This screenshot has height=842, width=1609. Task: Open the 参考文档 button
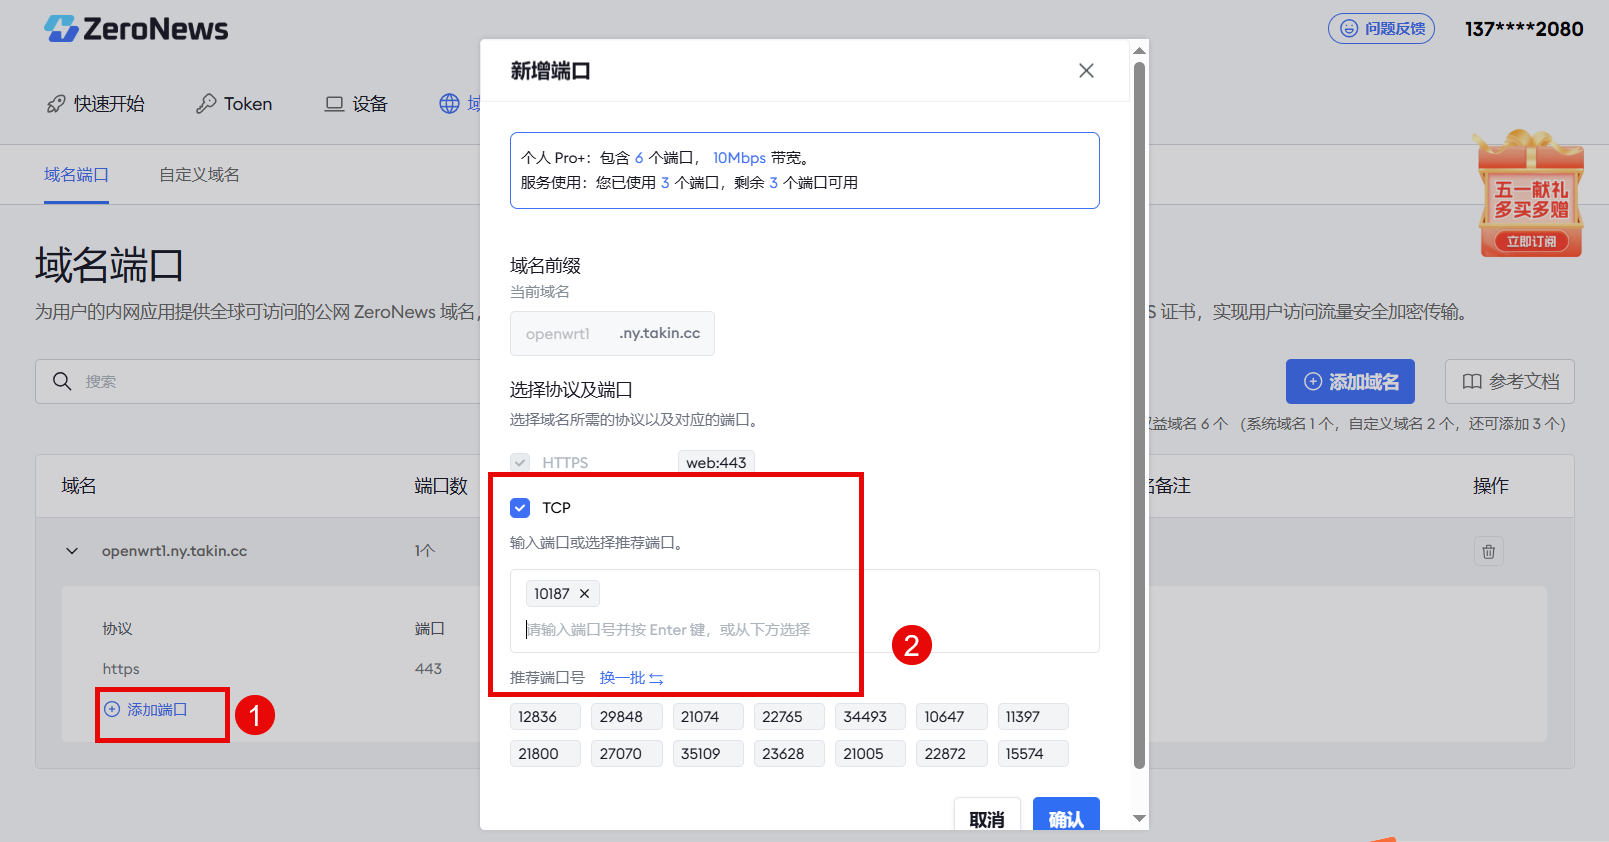(x=1510, y=381)
